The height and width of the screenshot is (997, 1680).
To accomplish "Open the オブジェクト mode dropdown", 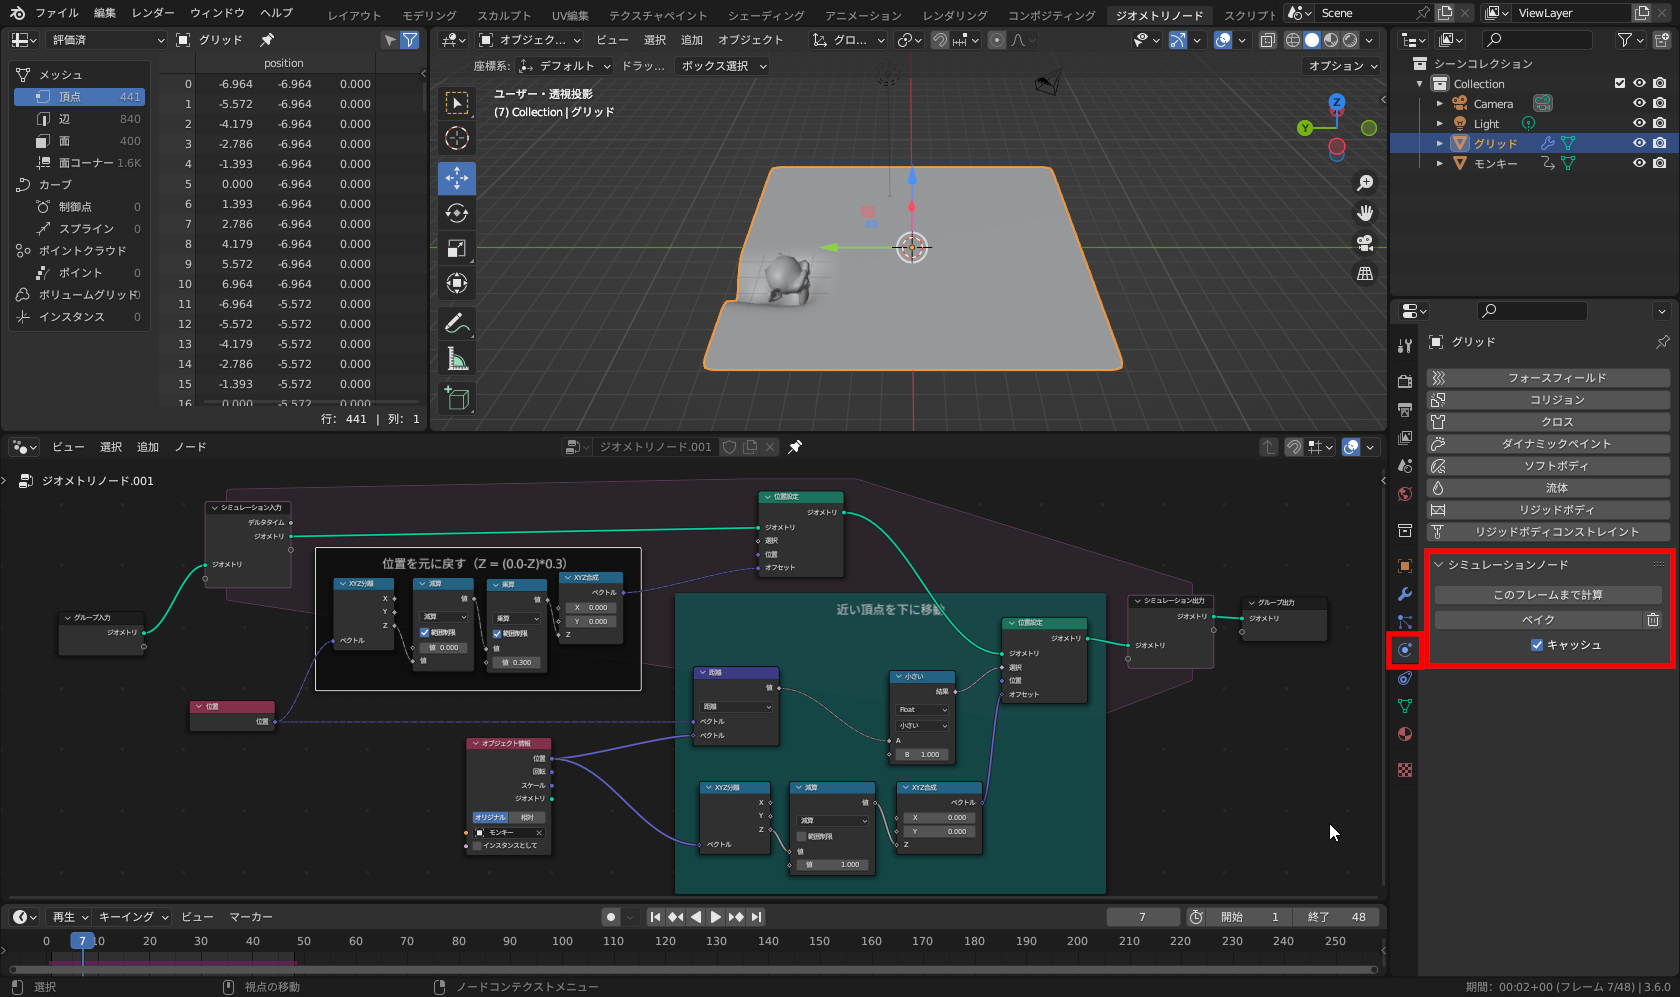I will click(x=530, y=40).
